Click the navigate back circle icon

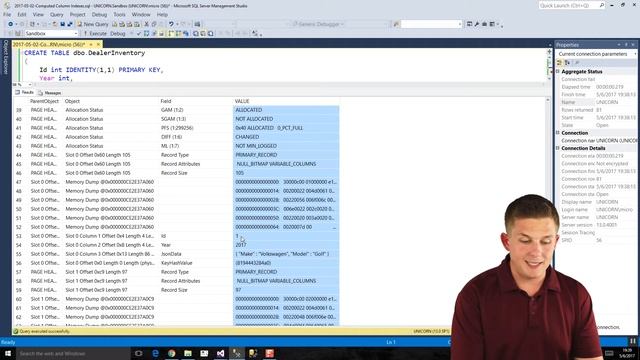[10, 24]
